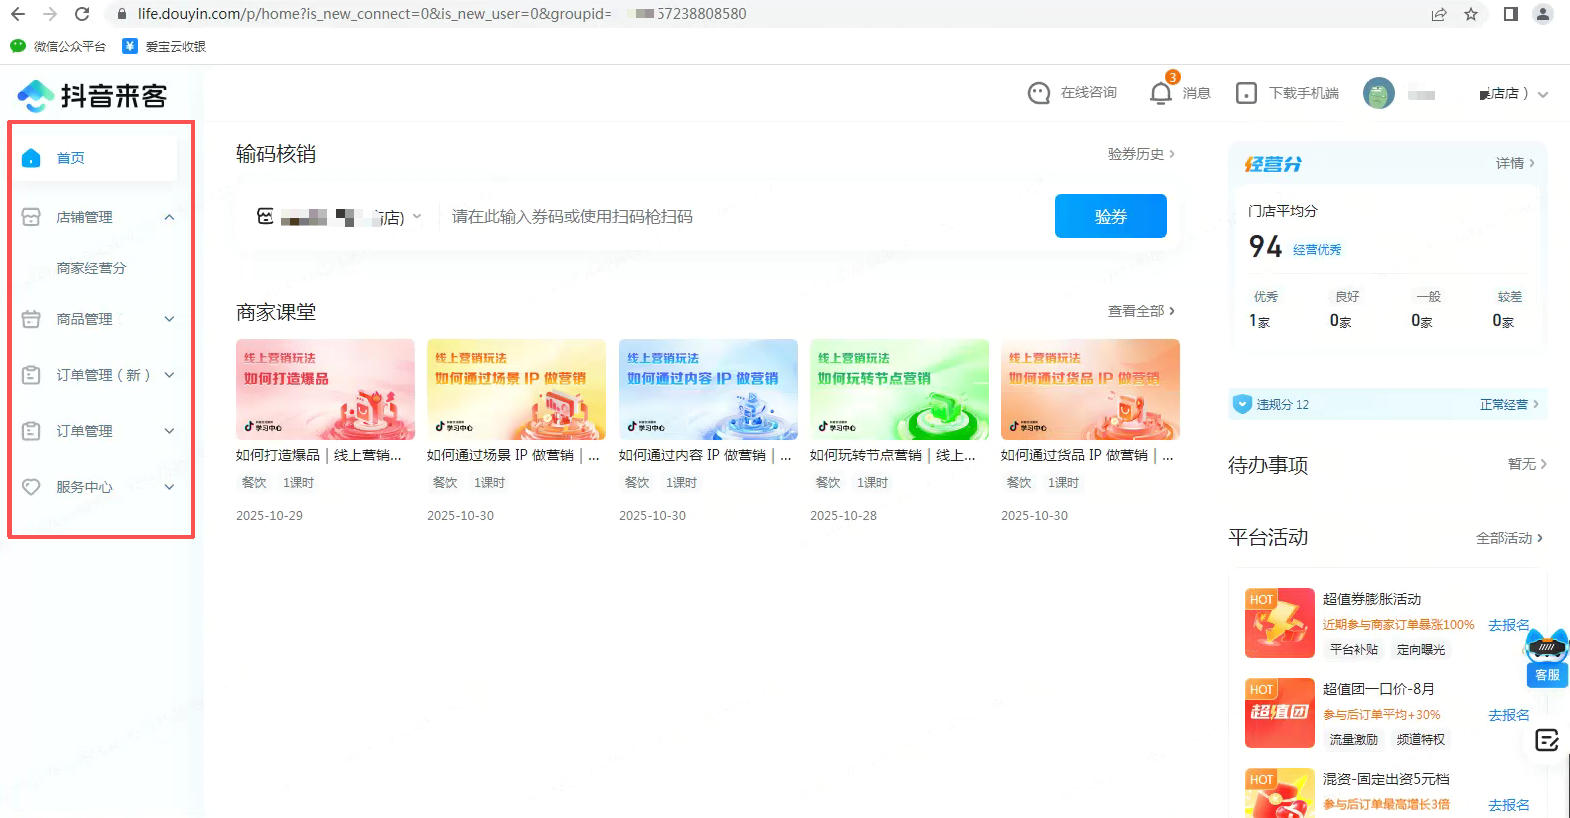This screenshot has height=818, width=1570.
Task: Collapse the 店铺管理 sidebar section
Action: [169, 217]
